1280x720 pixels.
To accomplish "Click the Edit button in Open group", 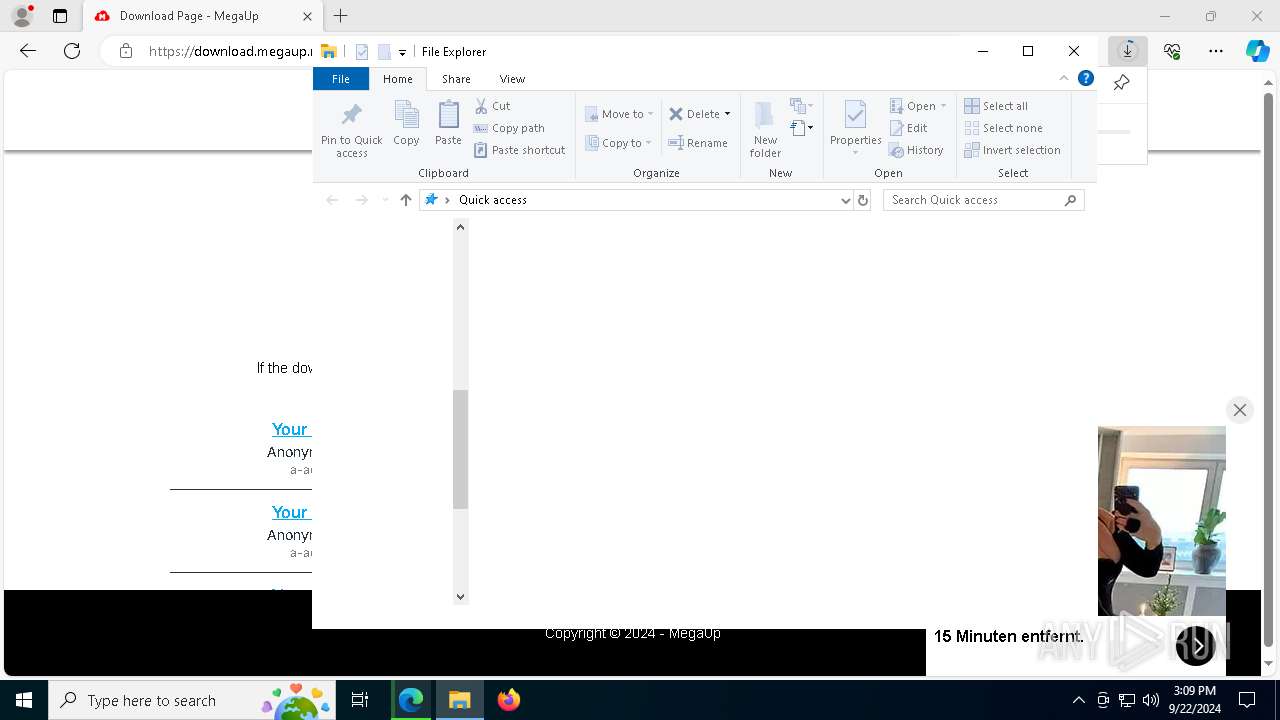I will pos(909,128).
